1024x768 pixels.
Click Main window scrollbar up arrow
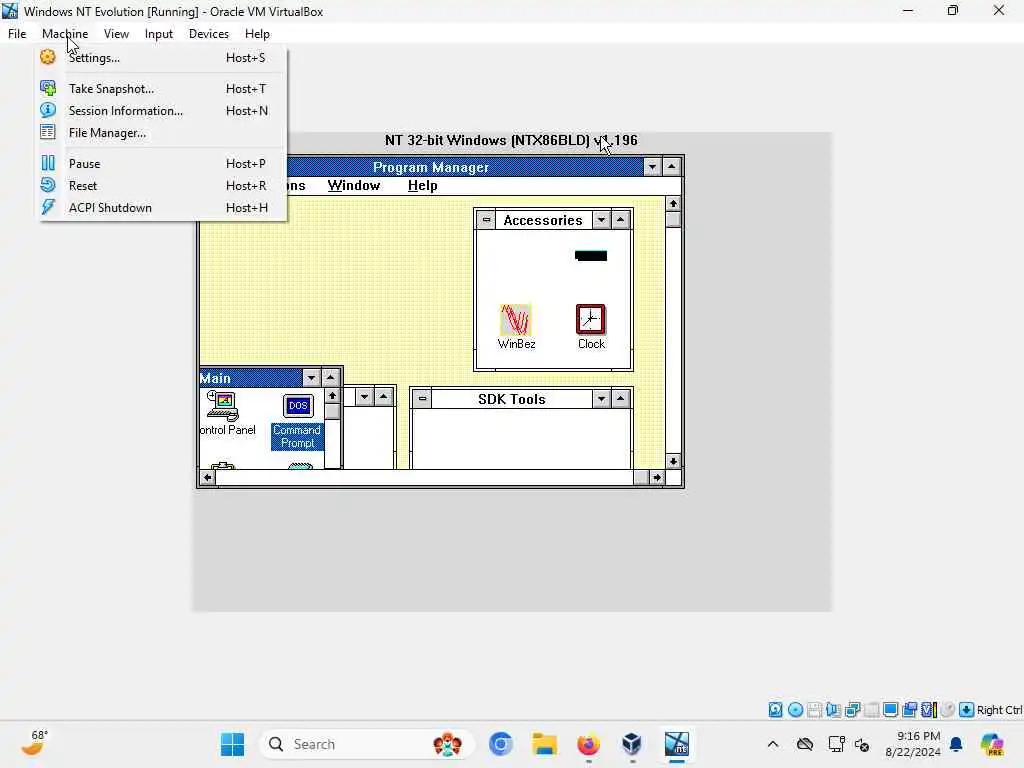(332, 396)
